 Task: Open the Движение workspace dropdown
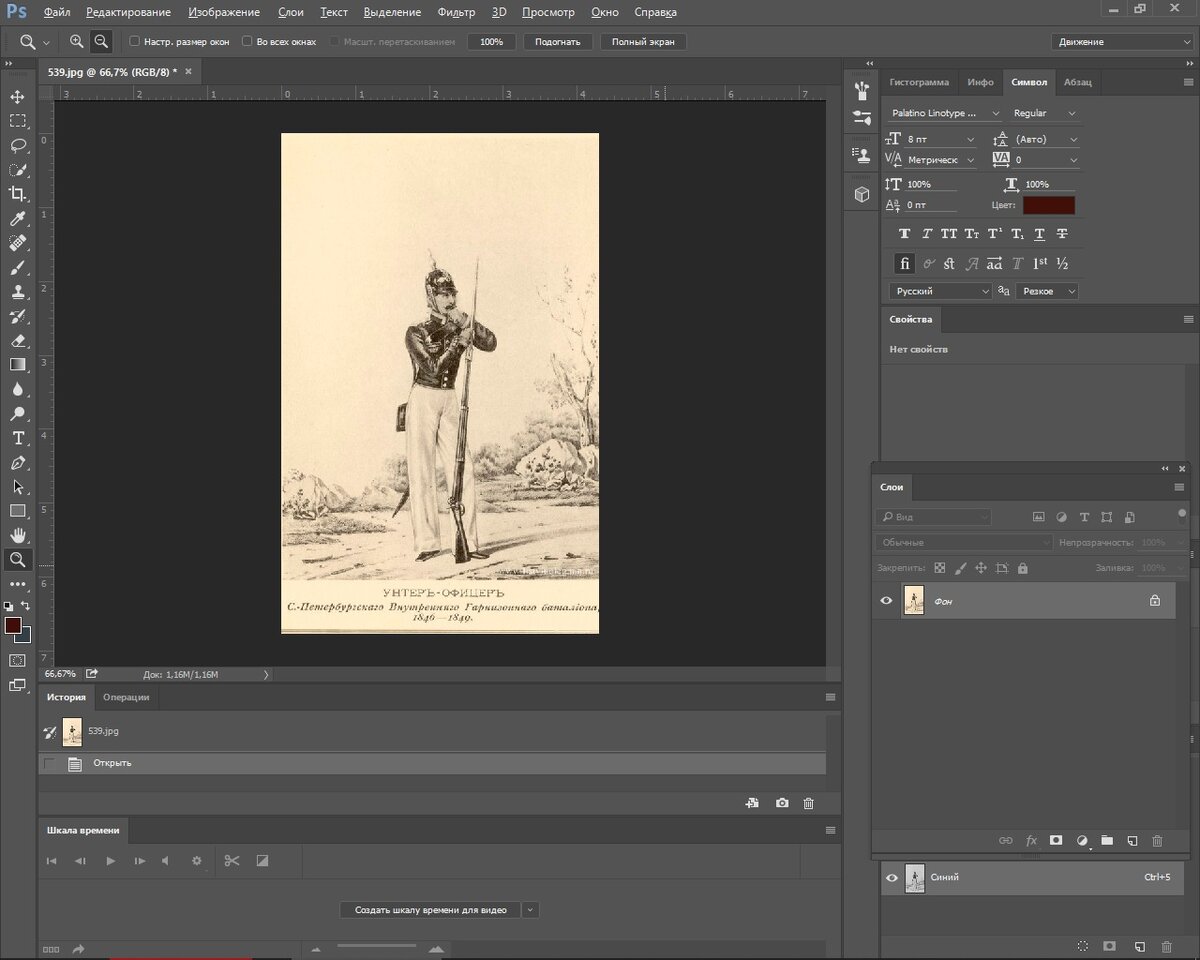coord(1122,42)
